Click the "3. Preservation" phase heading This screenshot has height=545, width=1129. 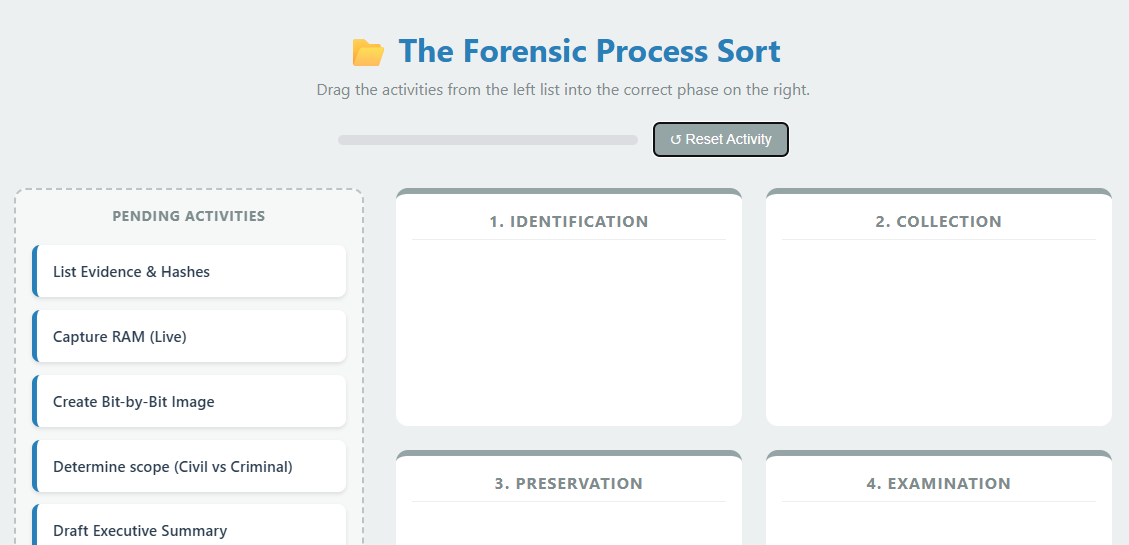tap(569, 484)
